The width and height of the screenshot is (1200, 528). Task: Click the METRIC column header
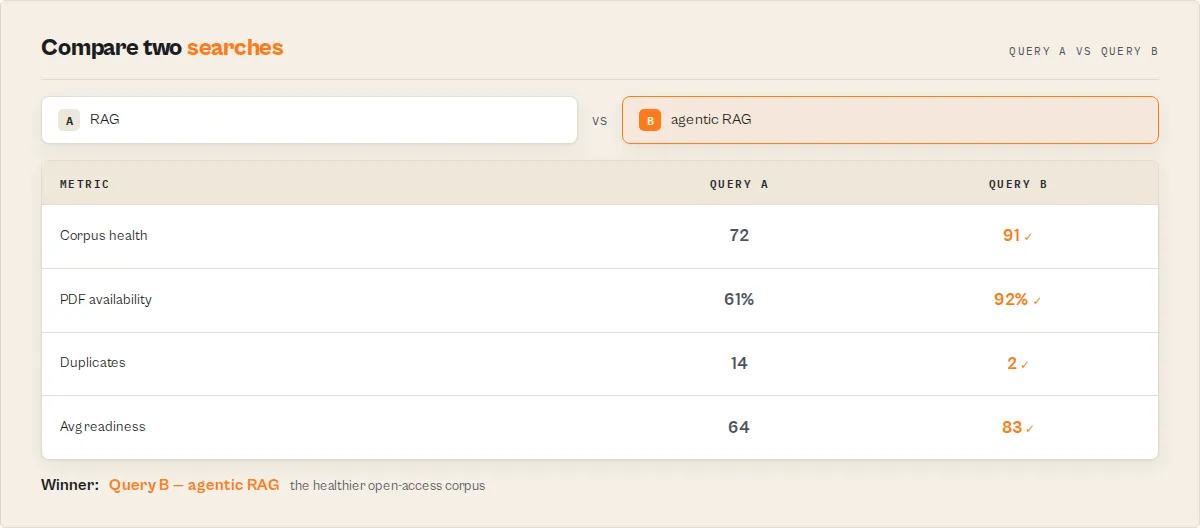tap(85, 184)
